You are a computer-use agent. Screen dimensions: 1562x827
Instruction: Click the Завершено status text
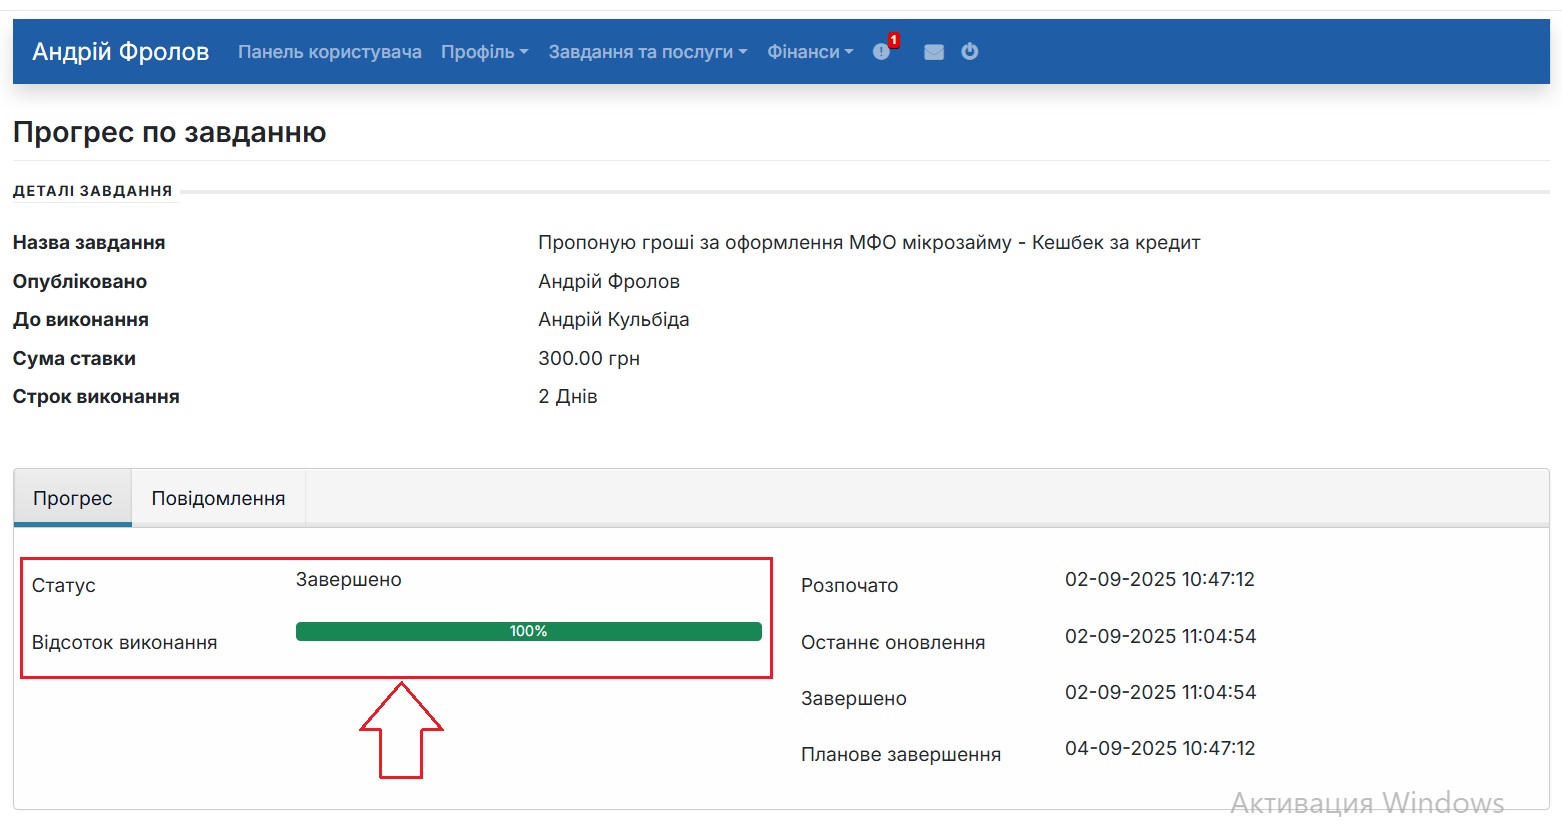[x=348, y=579]
